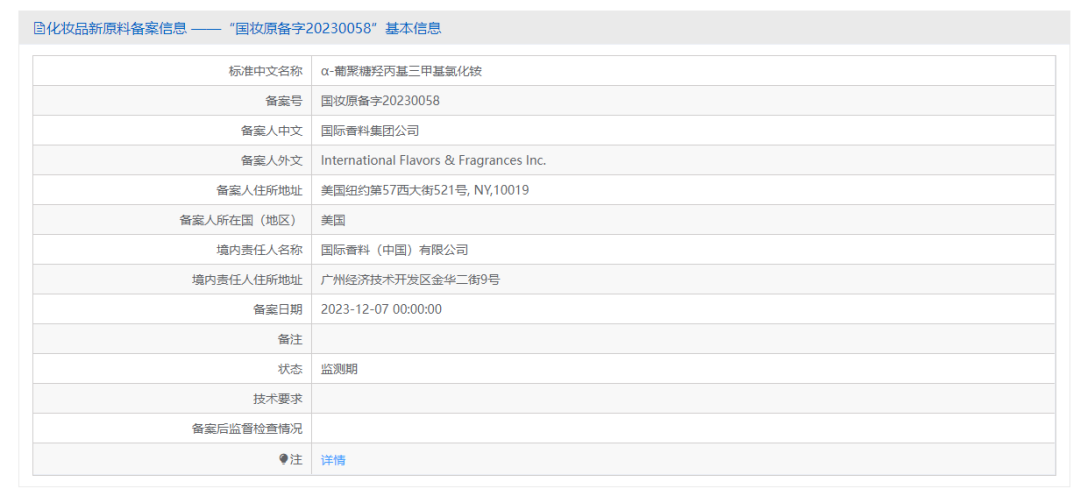The width and height of the screenshot is (1080, 496).
Task: Click the status value 监测期
Action: coord(339,369)
